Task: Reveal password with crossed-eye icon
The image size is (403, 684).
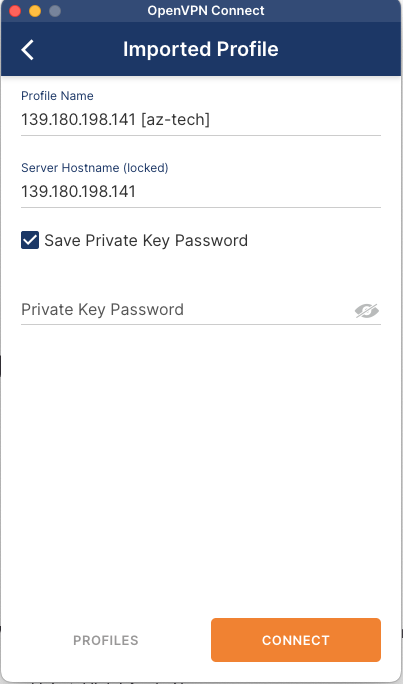Action: coord(366,311)
